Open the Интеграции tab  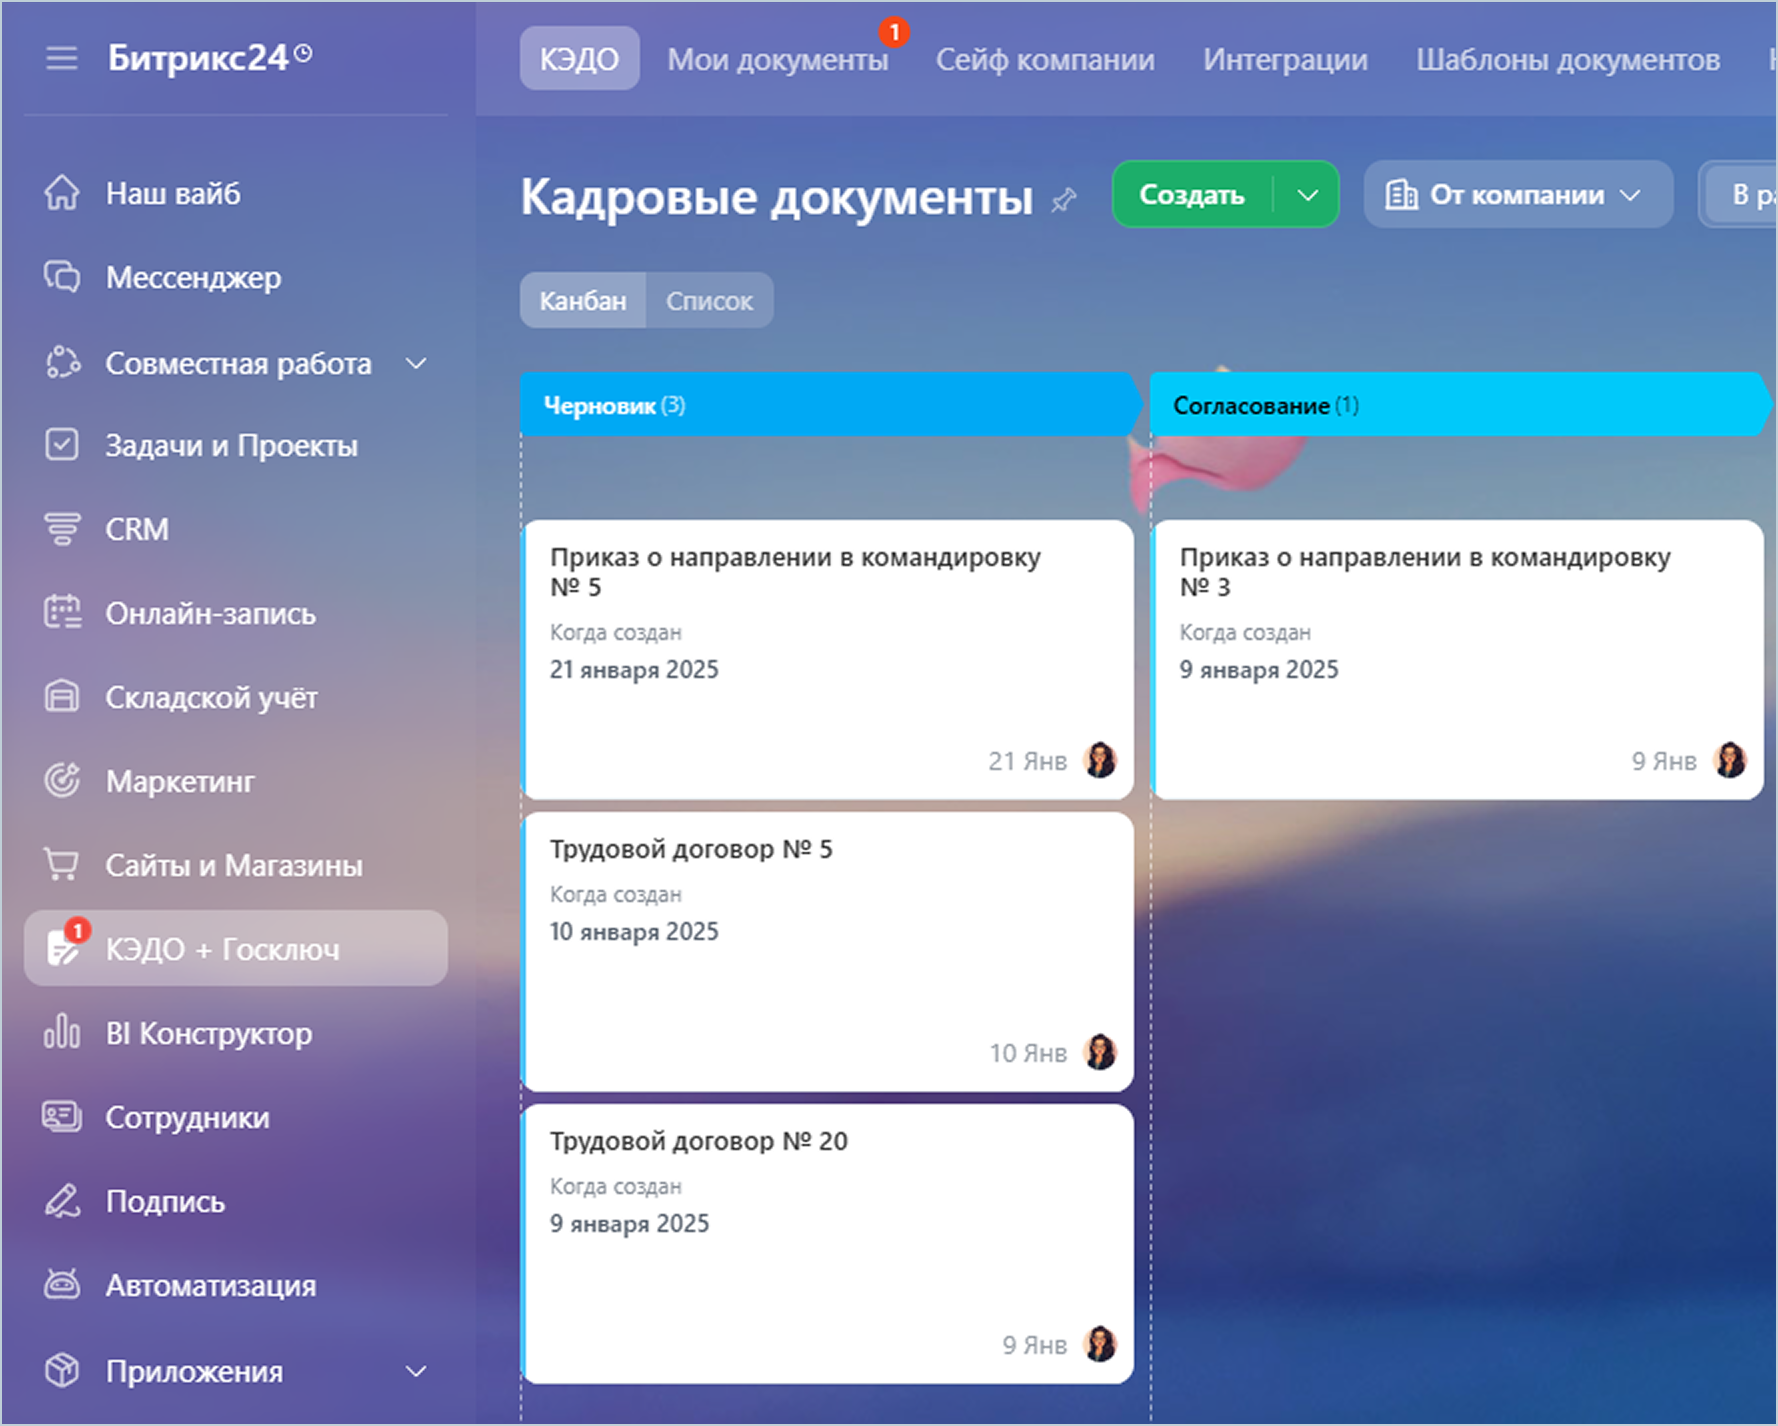pos(1285,59)
